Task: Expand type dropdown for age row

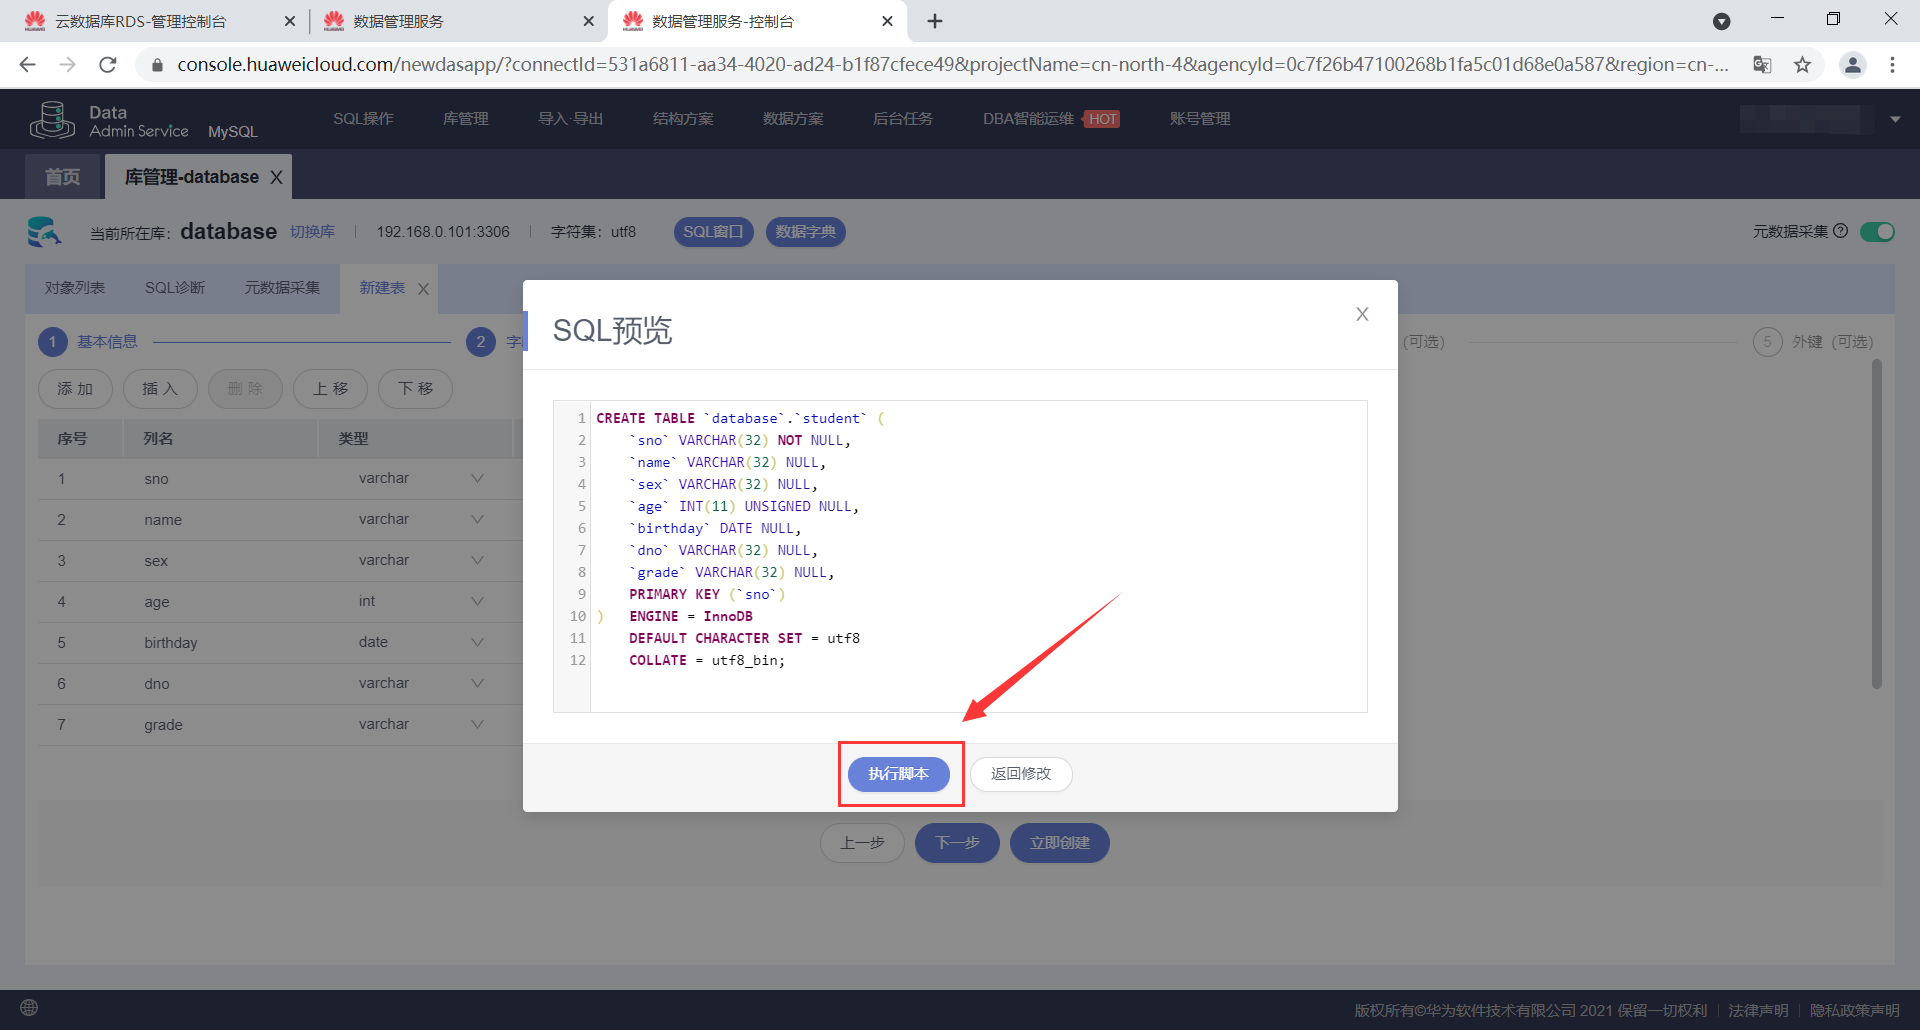Action: point(477,602)
